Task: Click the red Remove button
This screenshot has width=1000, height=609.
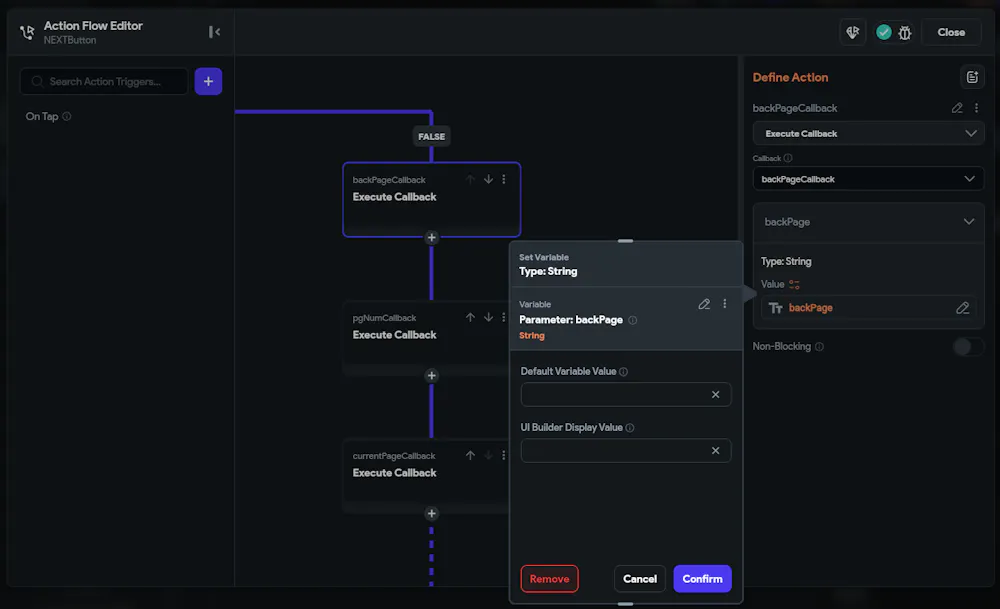Action: [x=549, y=579]
